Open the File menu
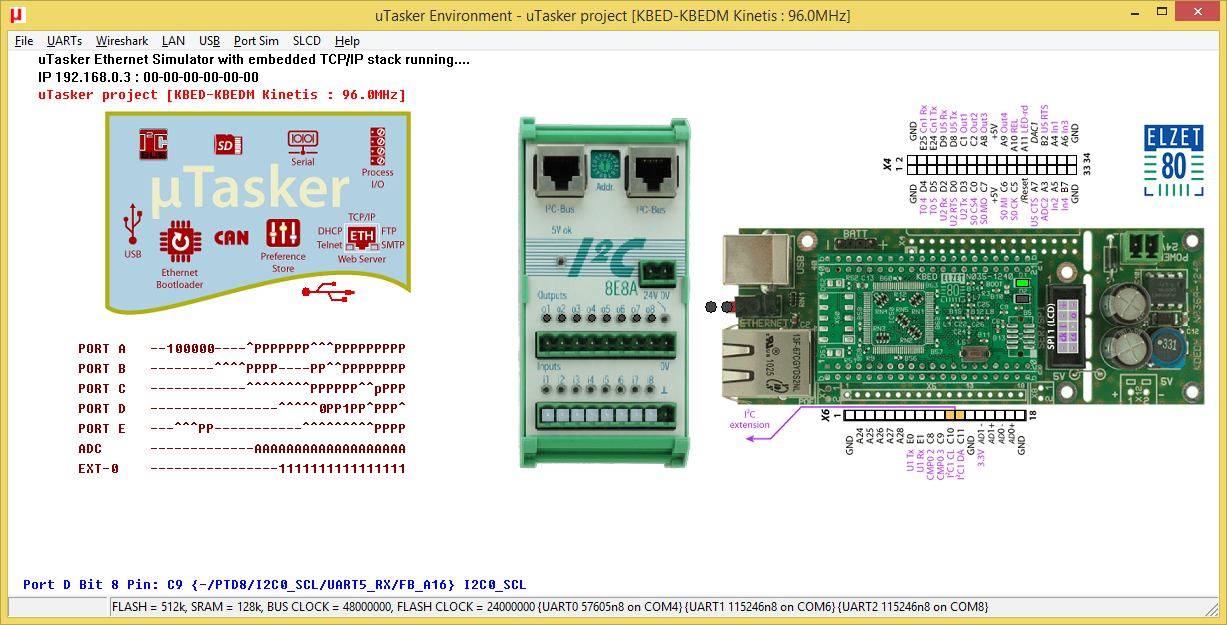 pyautogui.click(x=24, y=41)
